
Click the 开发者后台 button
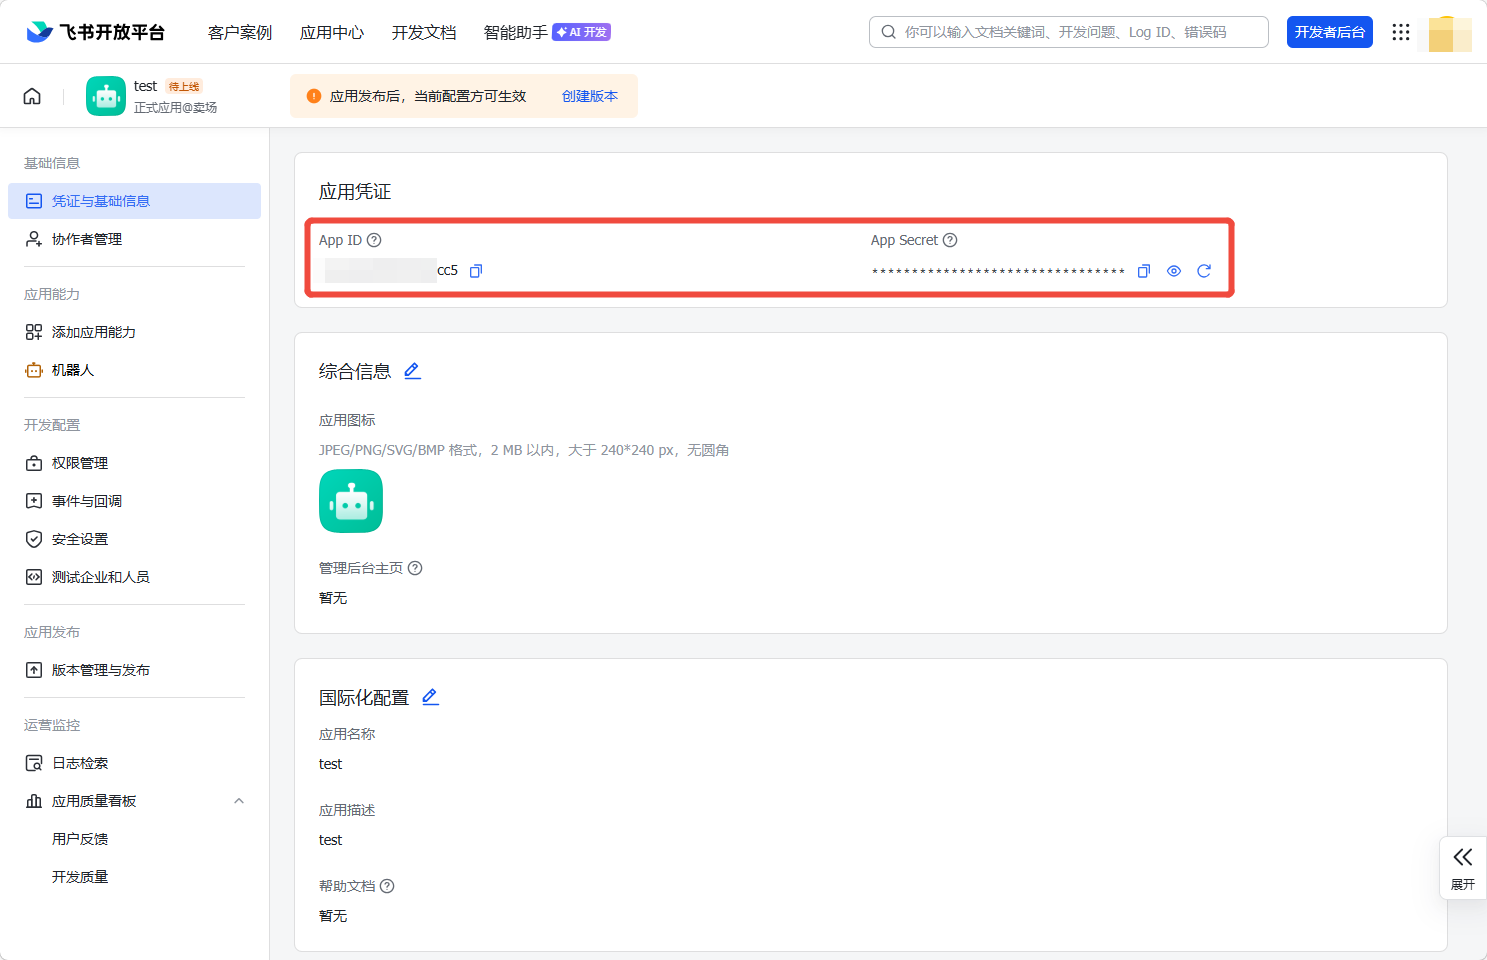tap(1329, 32)
